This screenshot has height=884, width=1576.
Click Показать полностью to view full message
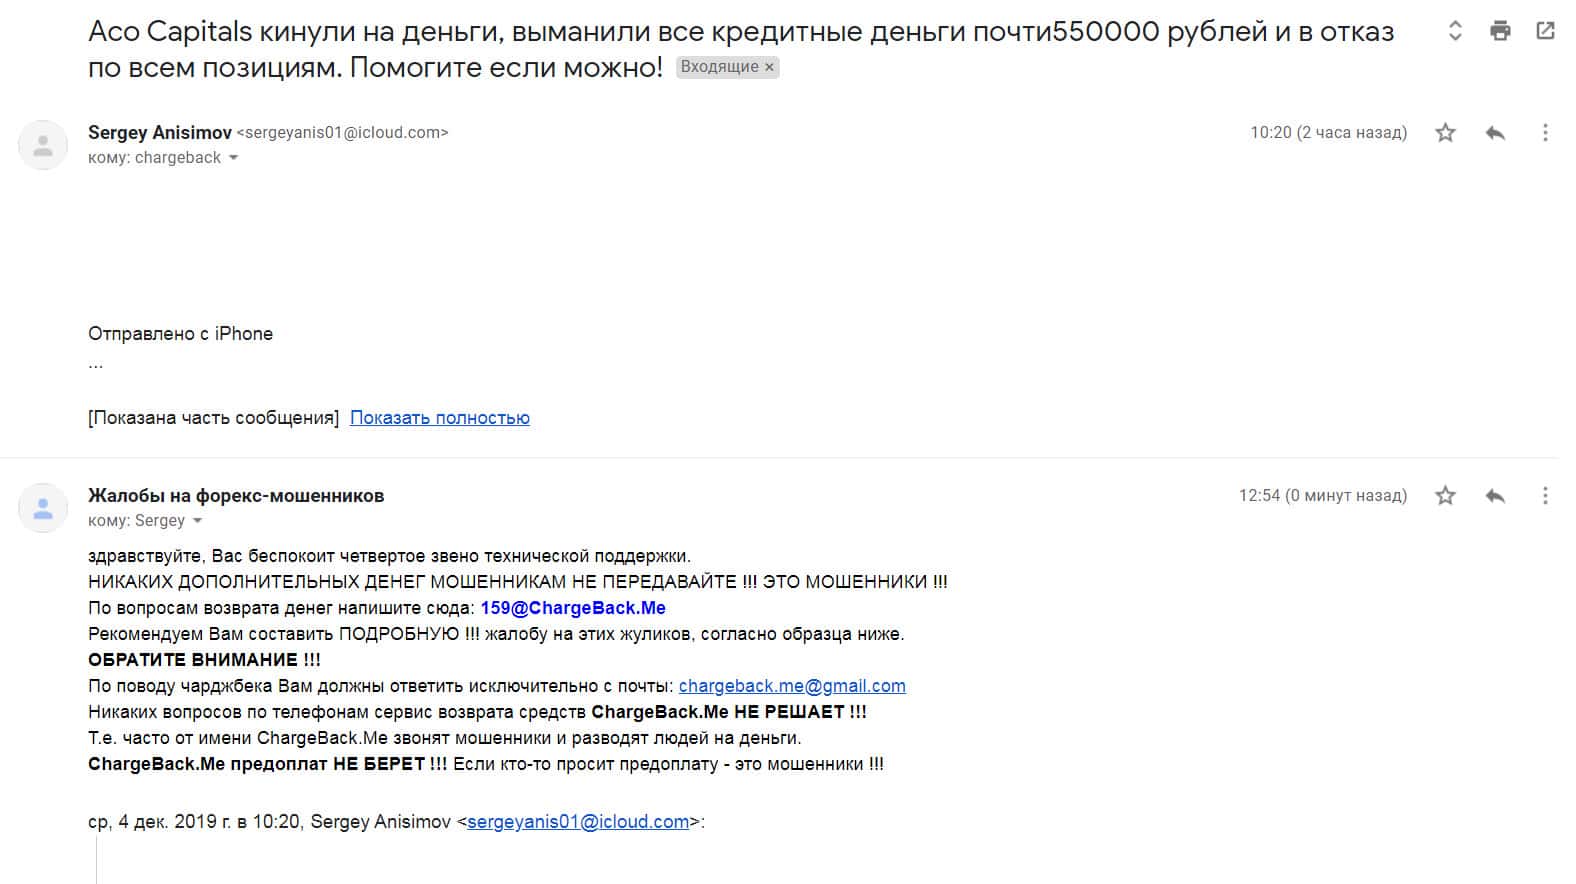point(439,418)
